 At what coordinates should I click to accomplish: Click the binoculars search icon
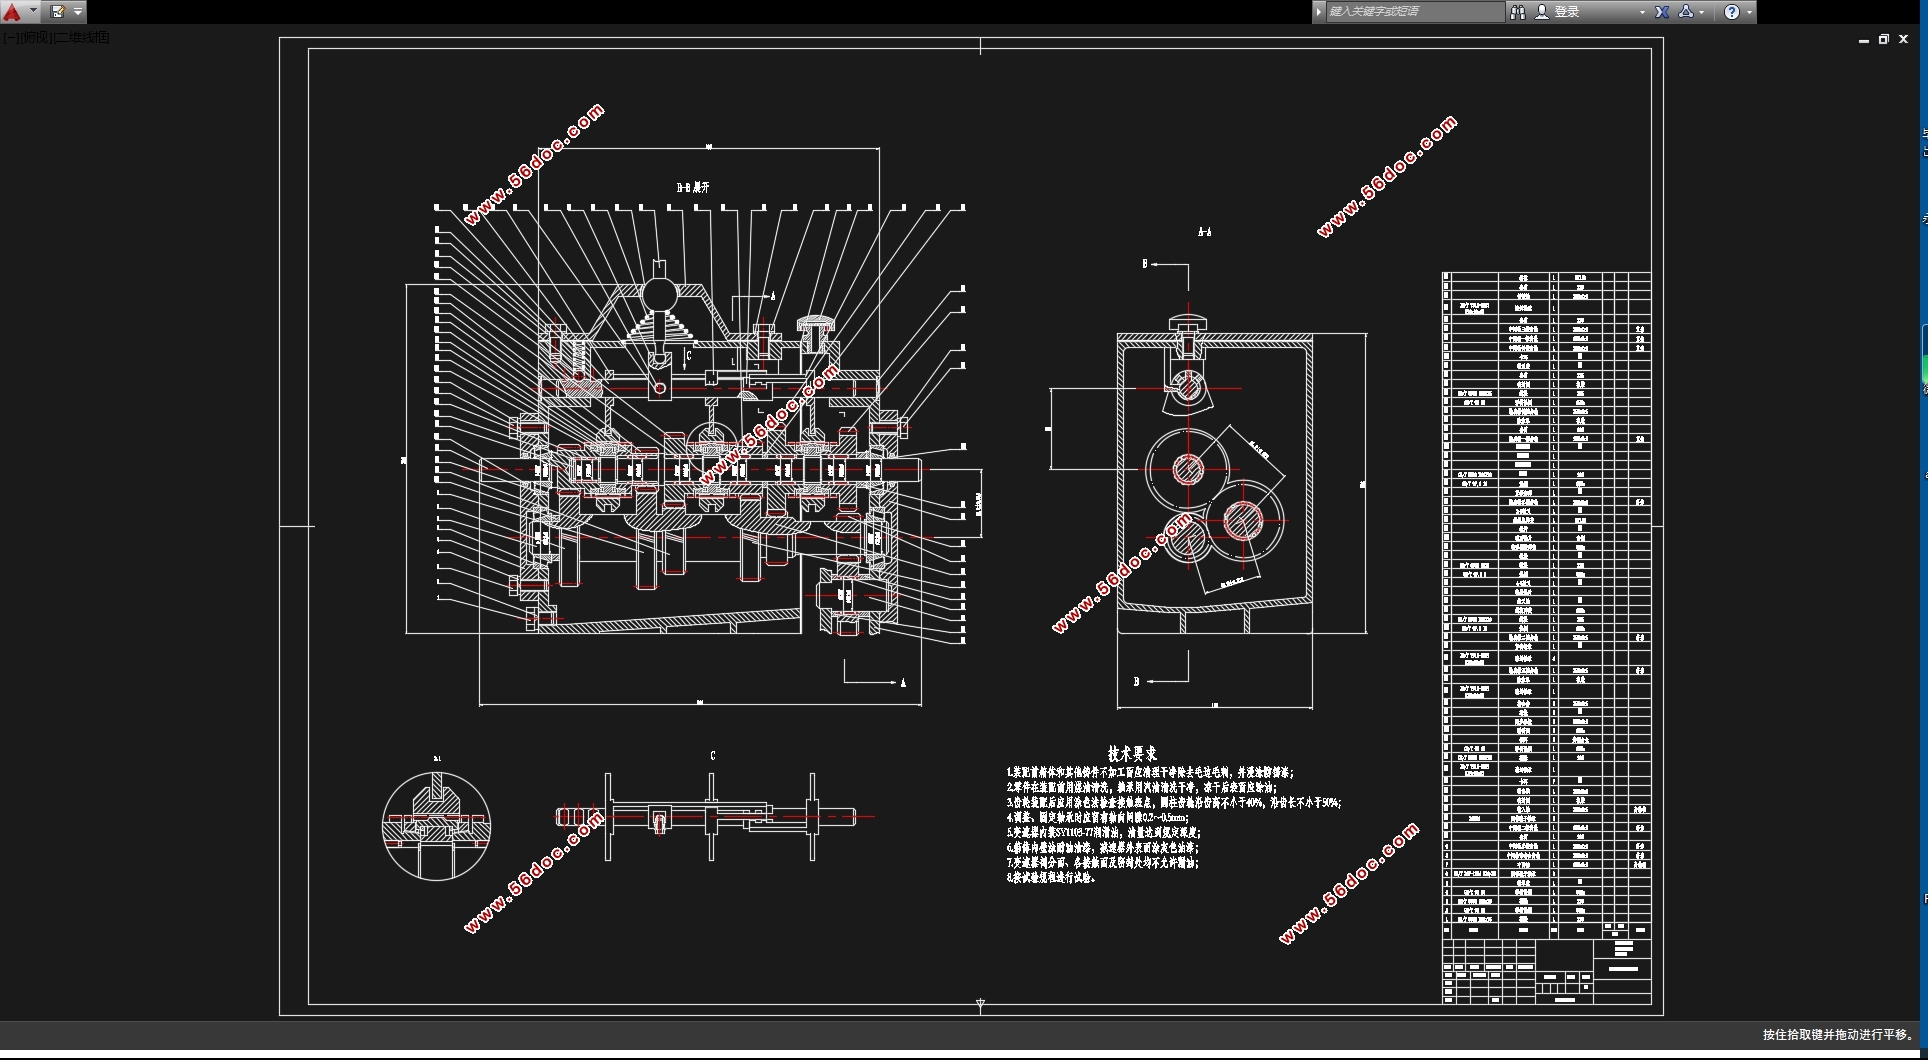pos(1517,12)
